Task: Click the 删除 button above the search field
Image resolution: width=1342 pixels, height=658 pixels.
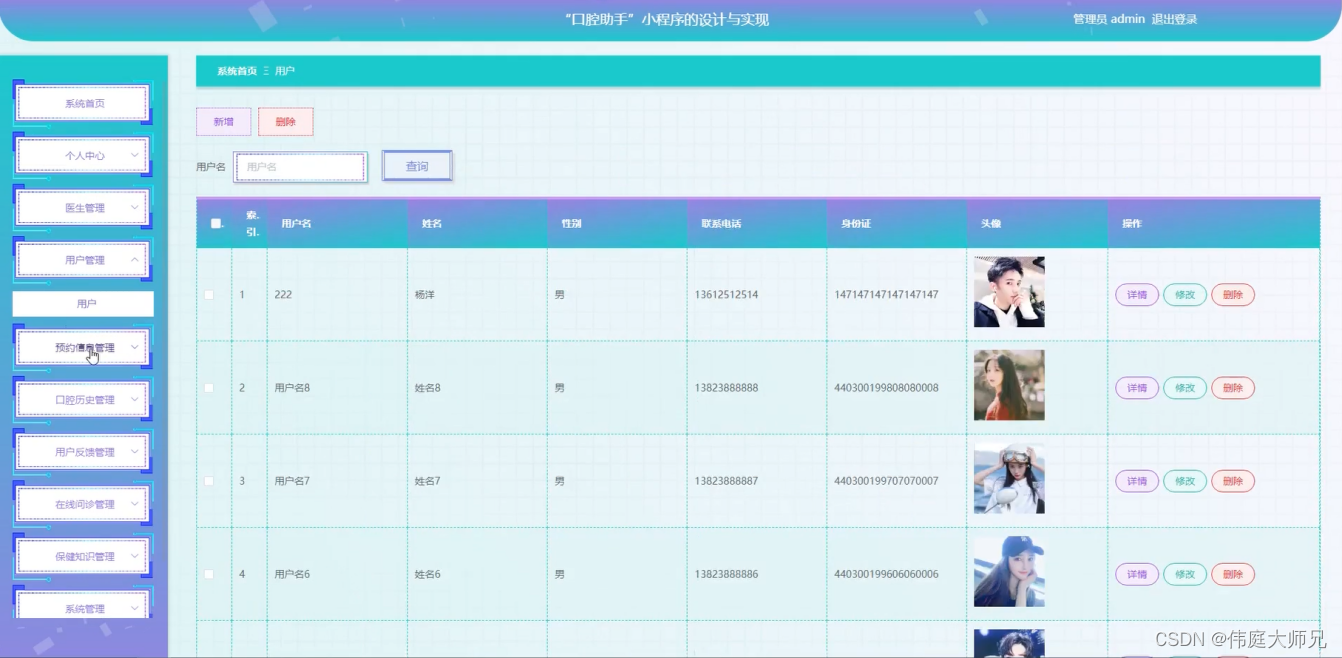Action: click(285, 122)
